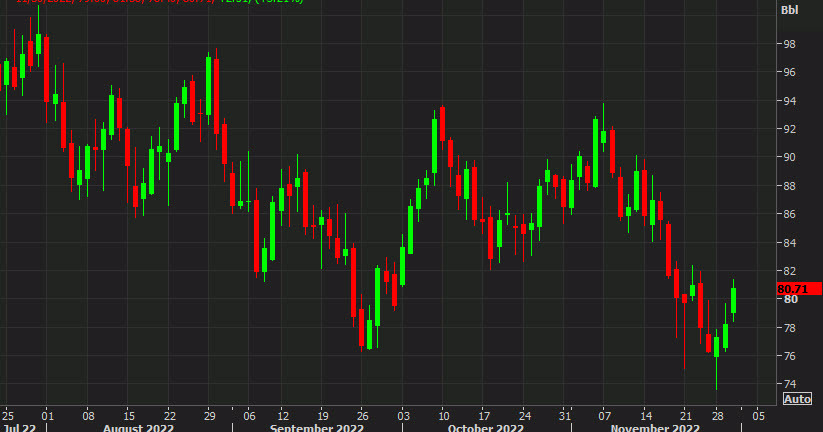823x432 pixels.
Task: Select the date tick labeled 17
Action: [484, 416]
